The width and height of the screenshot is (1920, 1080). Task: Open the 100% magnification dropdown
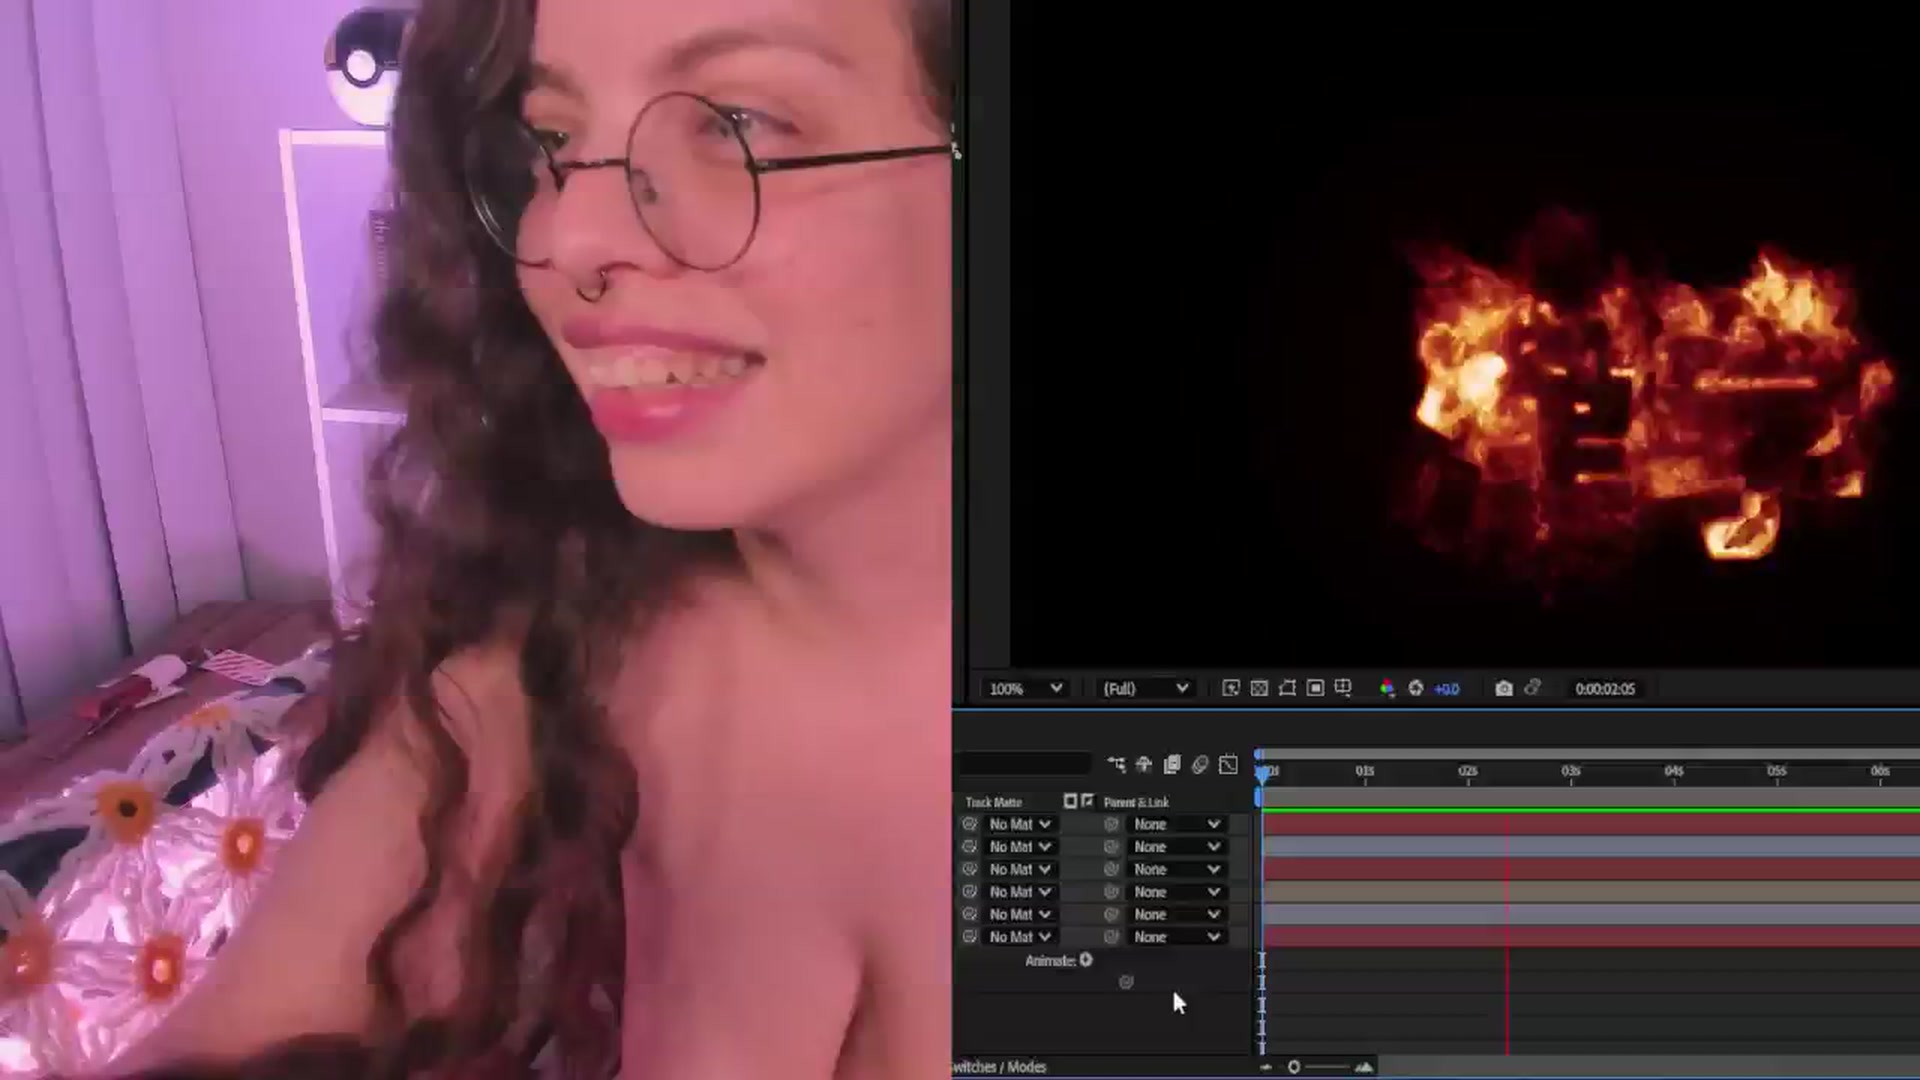point(1025,689)
